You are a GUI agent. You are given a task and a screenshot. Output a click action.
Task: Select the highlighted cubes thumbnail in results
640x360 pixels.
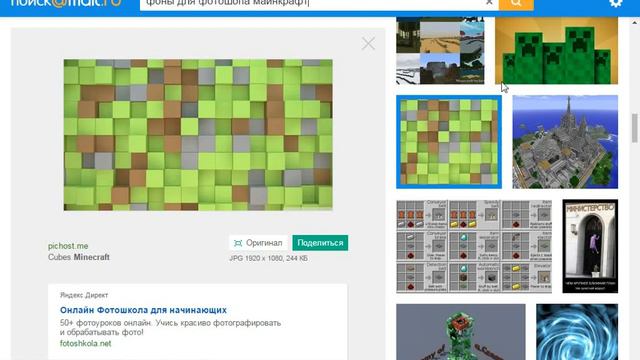coord(449,142)
